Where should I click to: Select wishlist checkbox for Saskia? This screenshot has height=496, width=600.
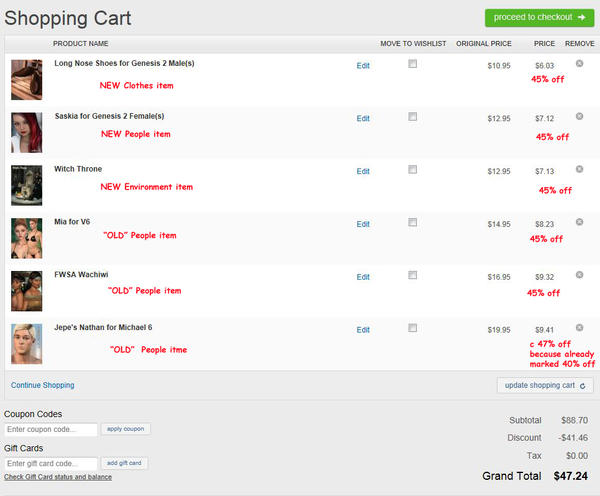pyautogui.click(x=412, y=117)
